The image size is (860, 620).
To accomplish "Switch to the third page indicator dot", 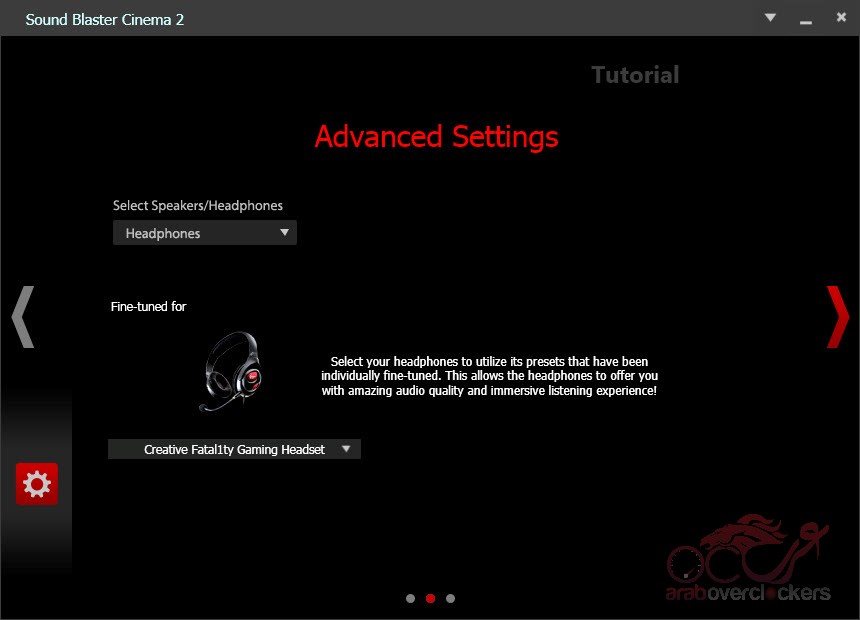I will pos(450,598).
